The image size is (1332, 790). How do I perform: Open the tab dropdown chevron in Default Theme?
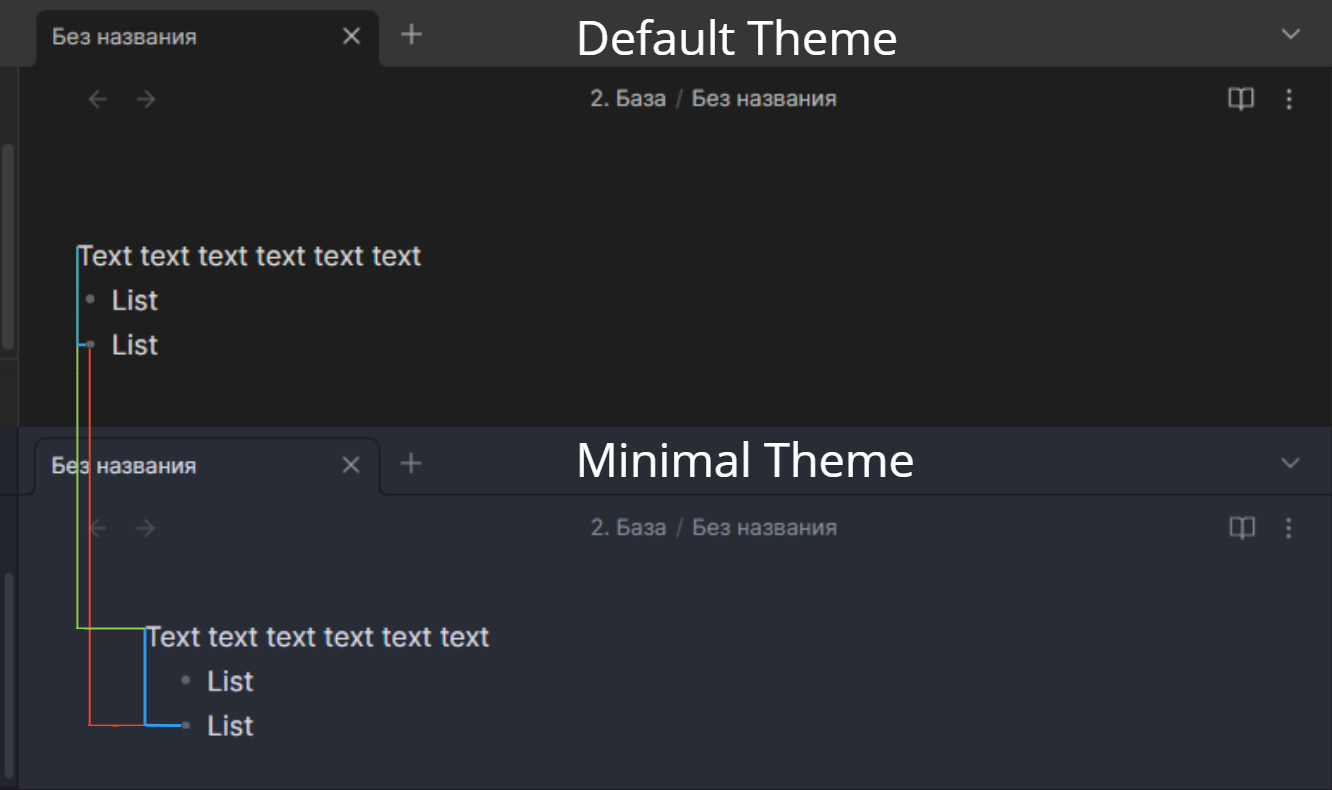coord(1289,34)
